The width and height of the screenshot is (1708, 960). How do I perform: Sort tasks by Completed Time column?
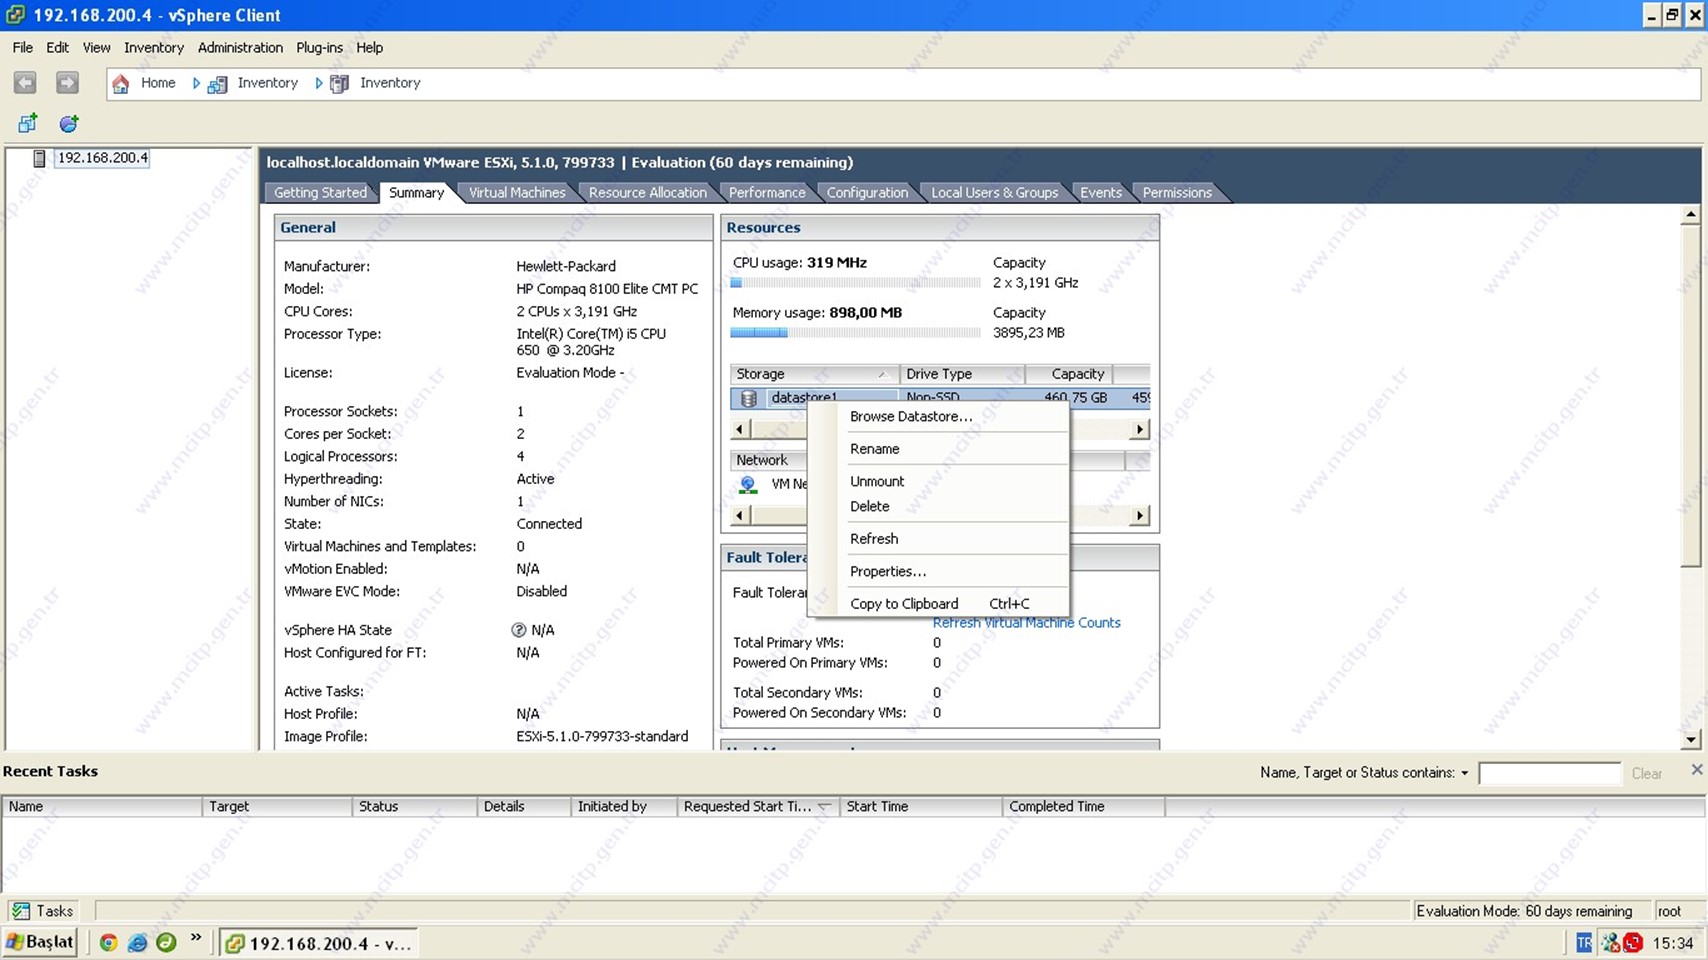(1083, 807)
